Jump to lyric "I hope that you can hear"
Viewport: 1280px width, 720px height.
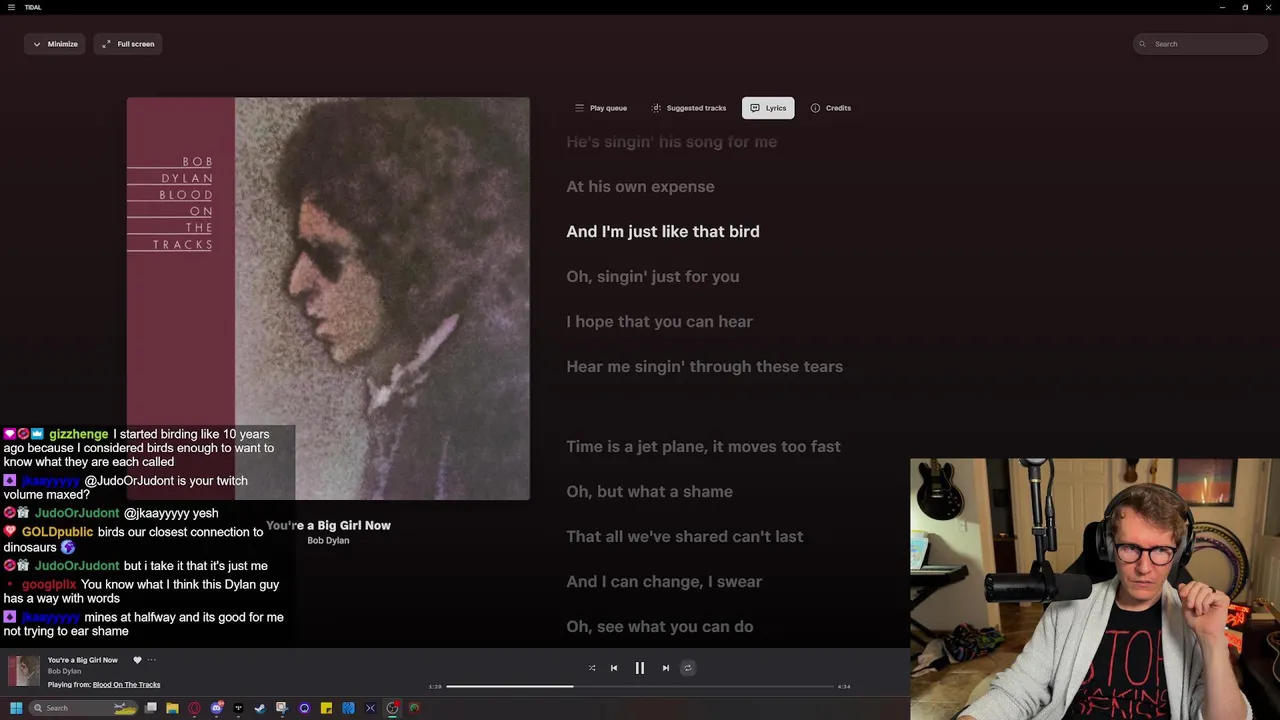click(660, 322)
